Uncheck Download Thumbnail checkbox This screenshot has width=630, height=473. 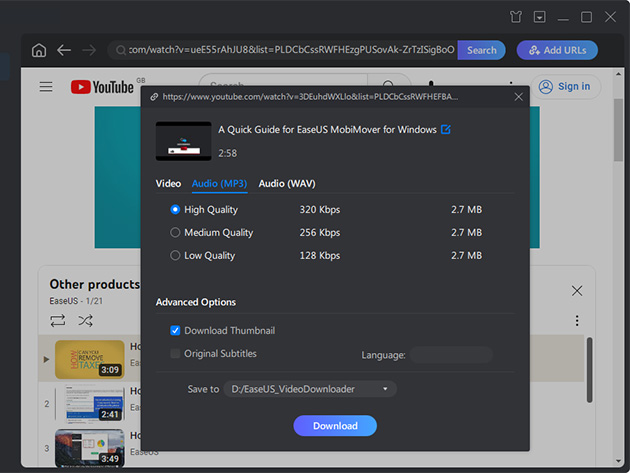click(176, 331)
